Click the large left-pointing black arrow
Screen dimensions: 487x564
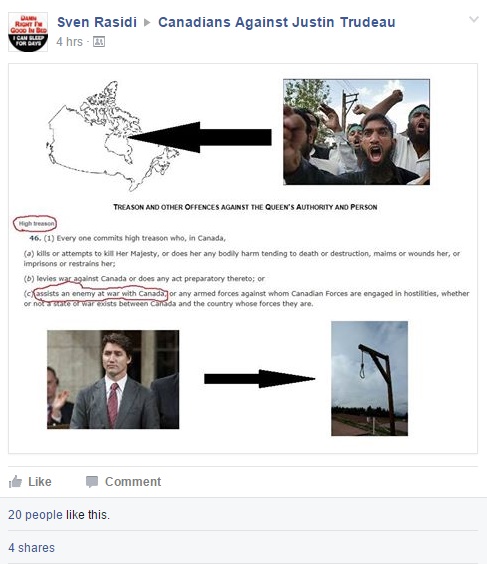coord(200,137)
